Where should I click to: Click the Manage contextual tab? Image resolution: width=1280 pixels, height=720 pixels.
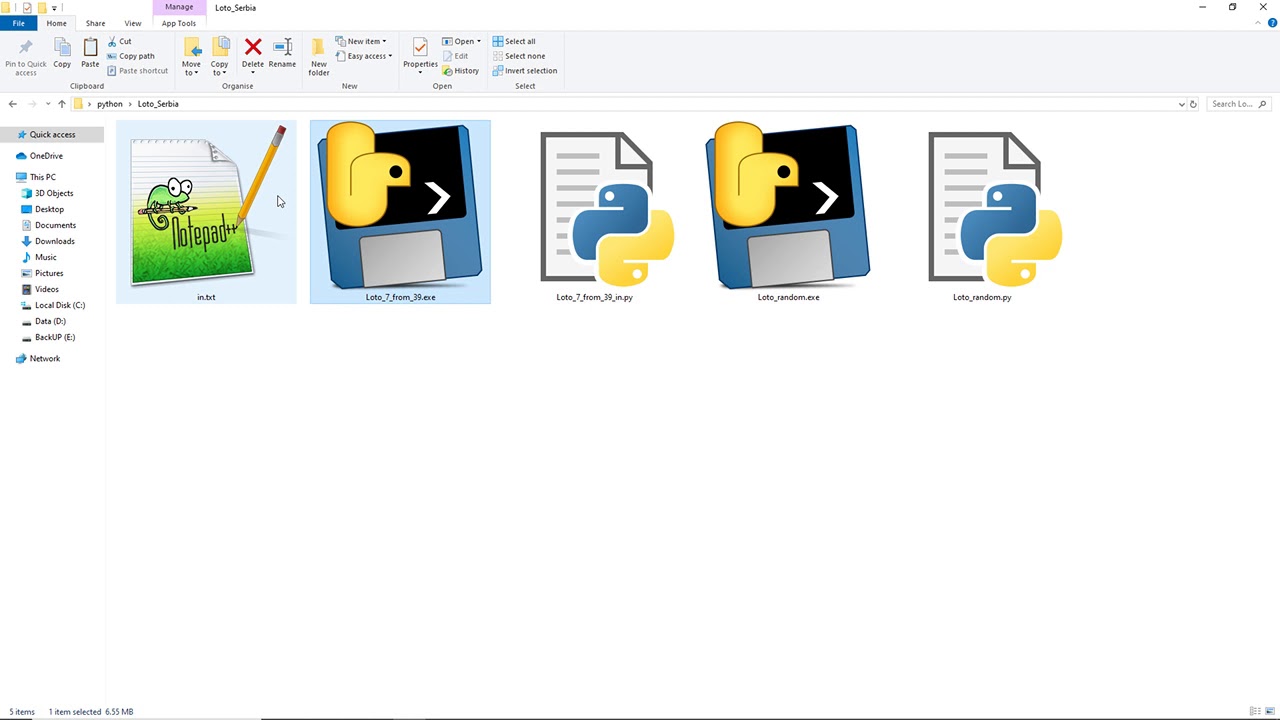click(x=179, y=7)
